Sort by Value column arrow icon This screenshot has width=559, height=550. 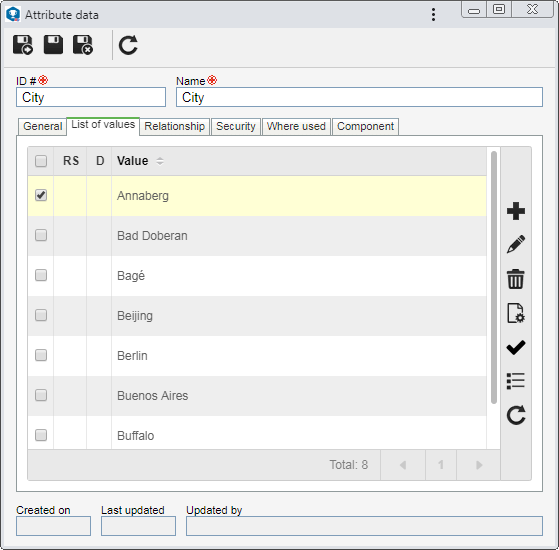click(x=160, y=161)
